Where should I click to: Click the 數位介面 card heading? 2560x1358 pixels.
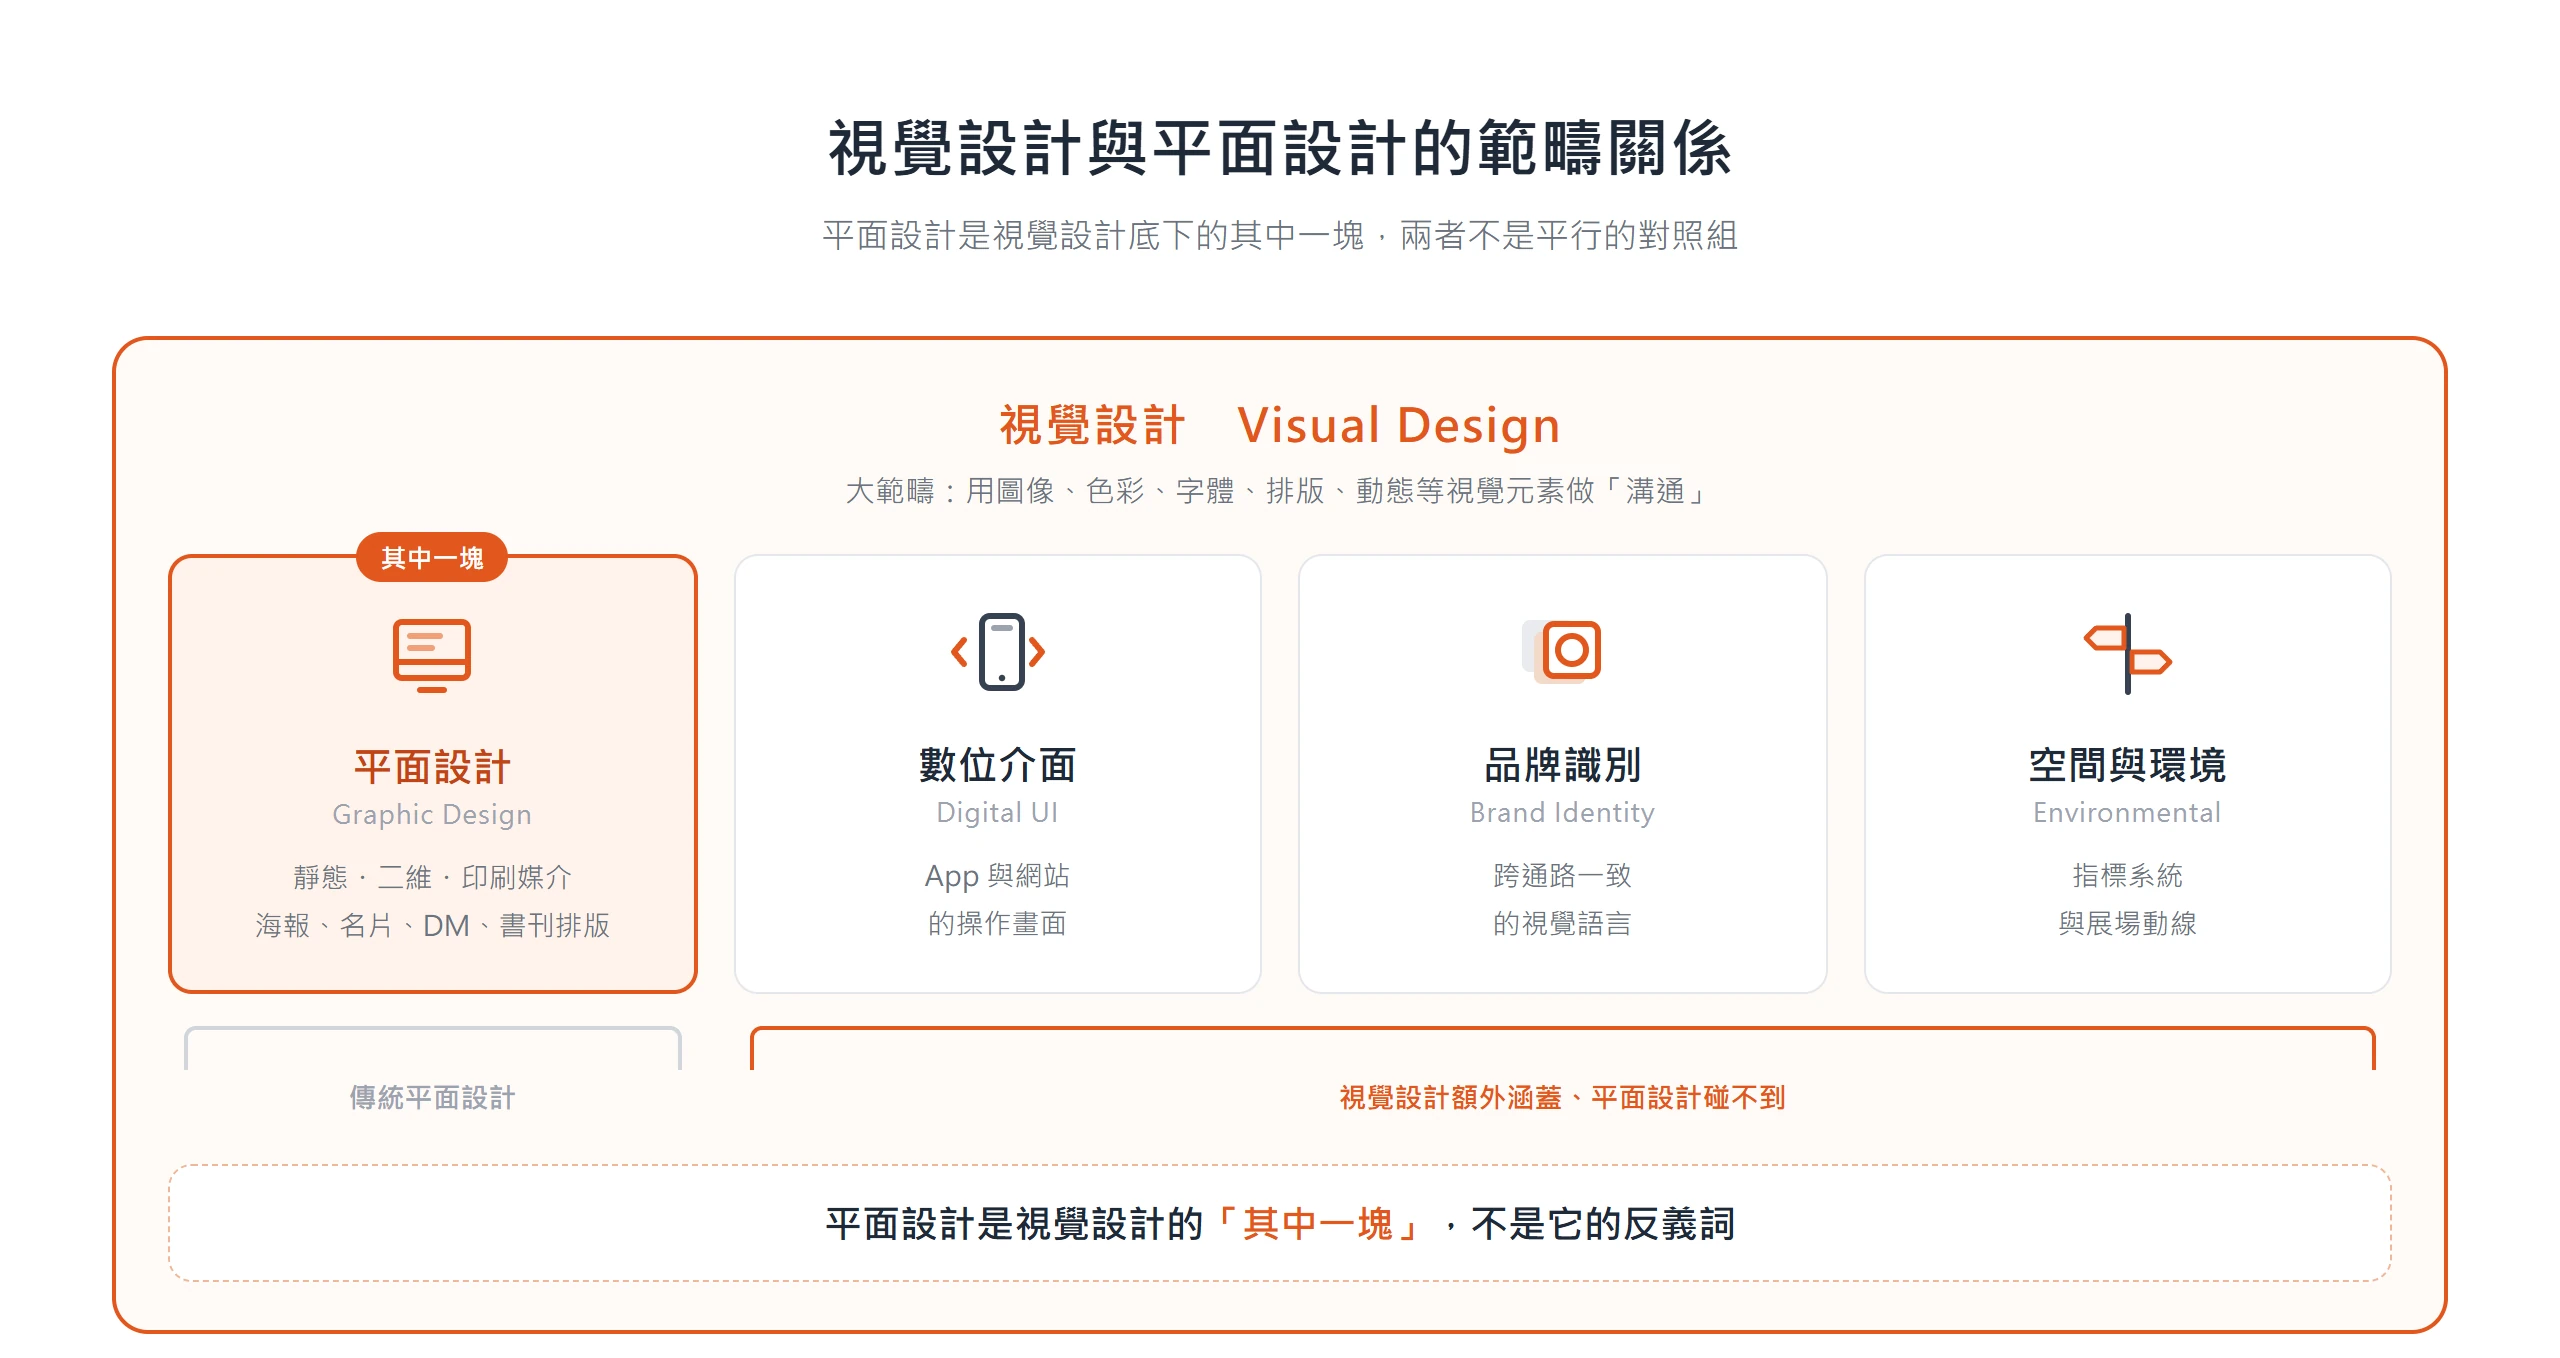click(997, 765)
